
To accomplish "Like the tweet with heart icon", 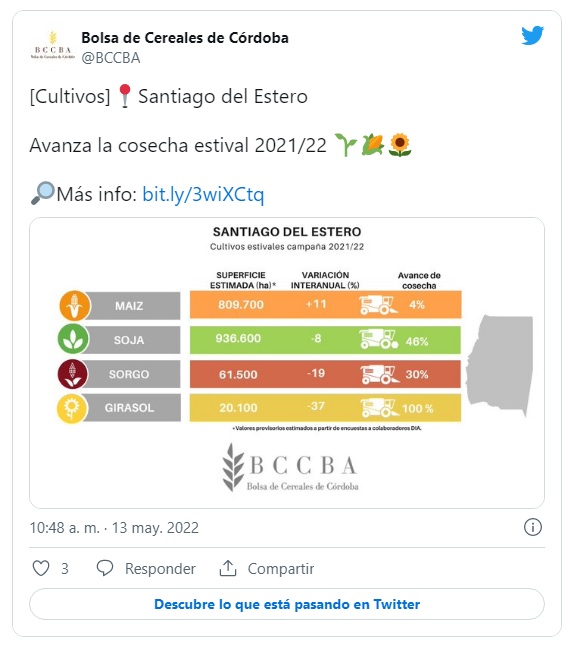I will pos(41,568).
